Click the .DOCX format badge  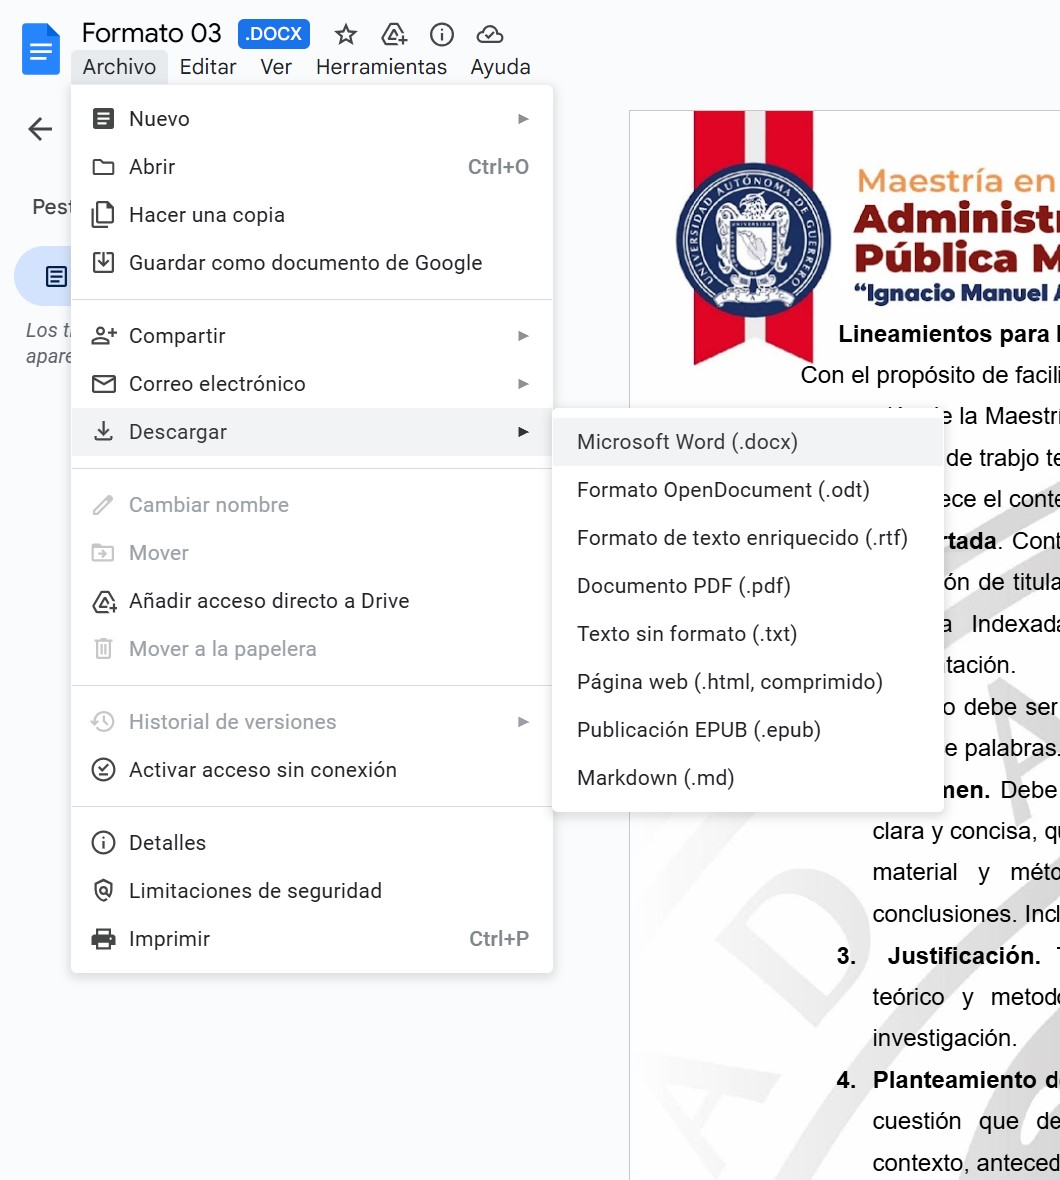pyautogui.click(x=274, y=34)
